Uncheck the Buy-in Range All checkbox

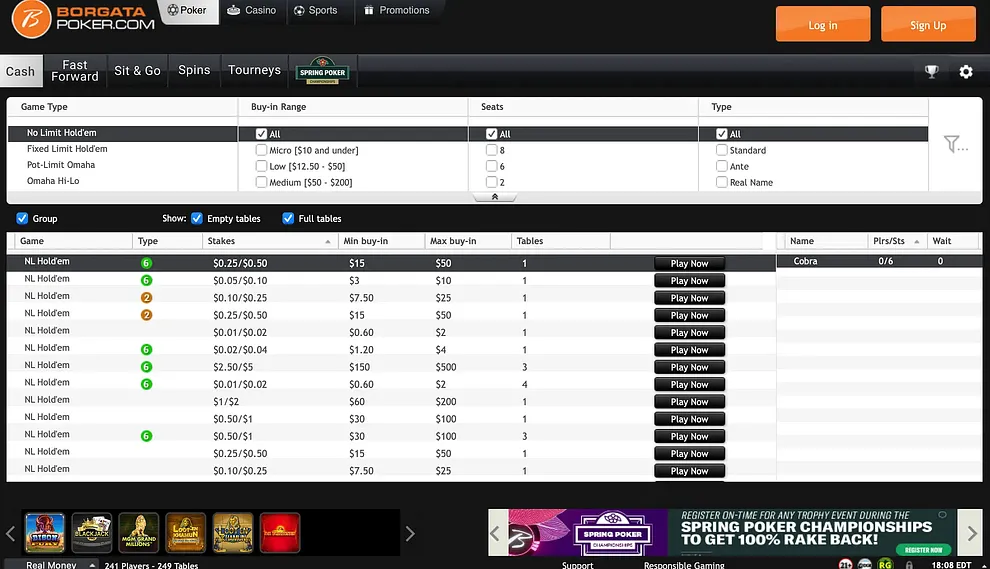pyautogui.click(x=261, y=134)
